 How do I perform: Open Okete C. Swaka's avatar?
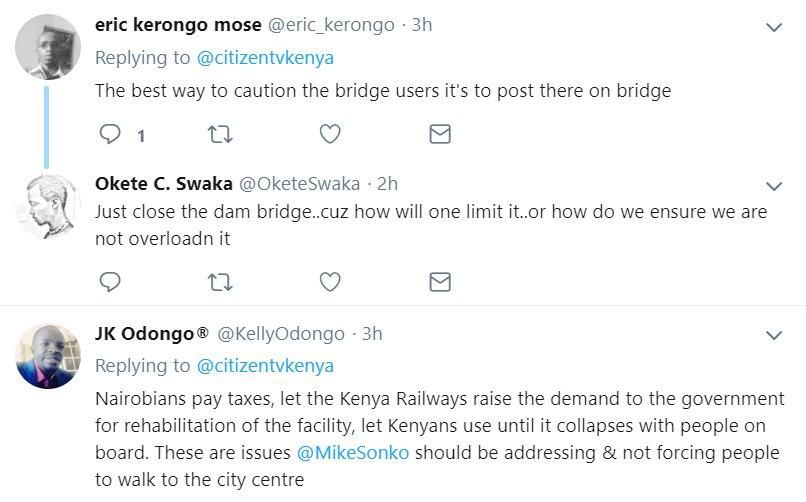point(47,204)
